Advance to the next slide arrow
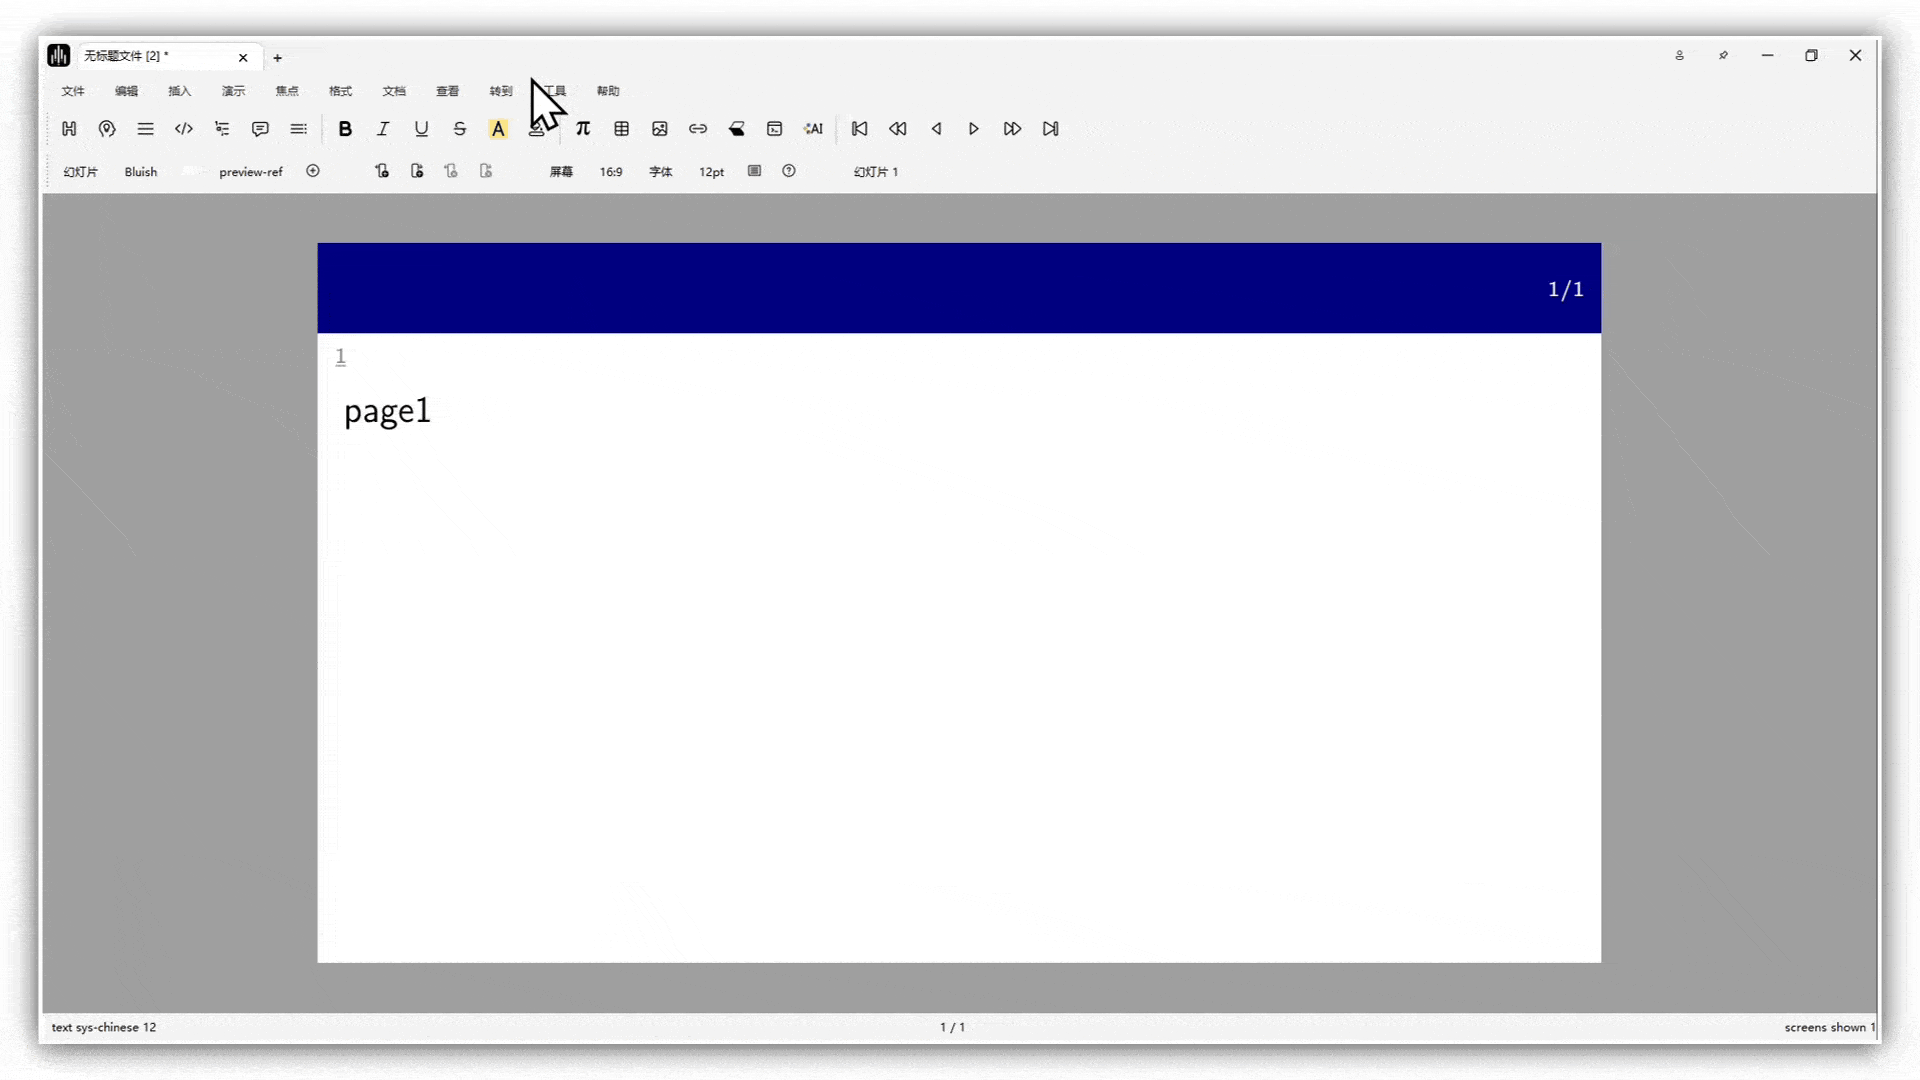 (973, 129)
